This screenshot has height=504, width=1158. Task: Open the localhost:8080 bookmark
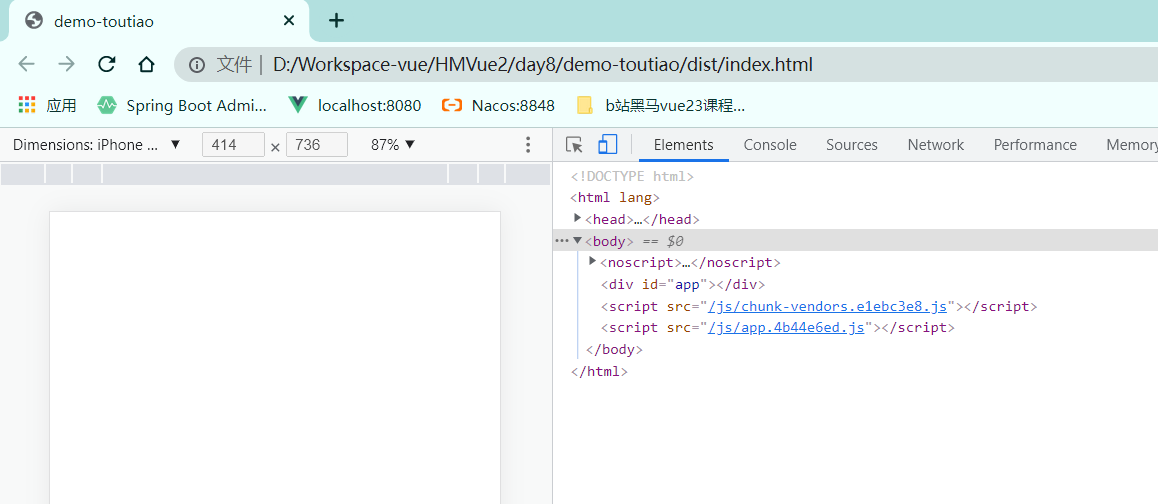354,105
